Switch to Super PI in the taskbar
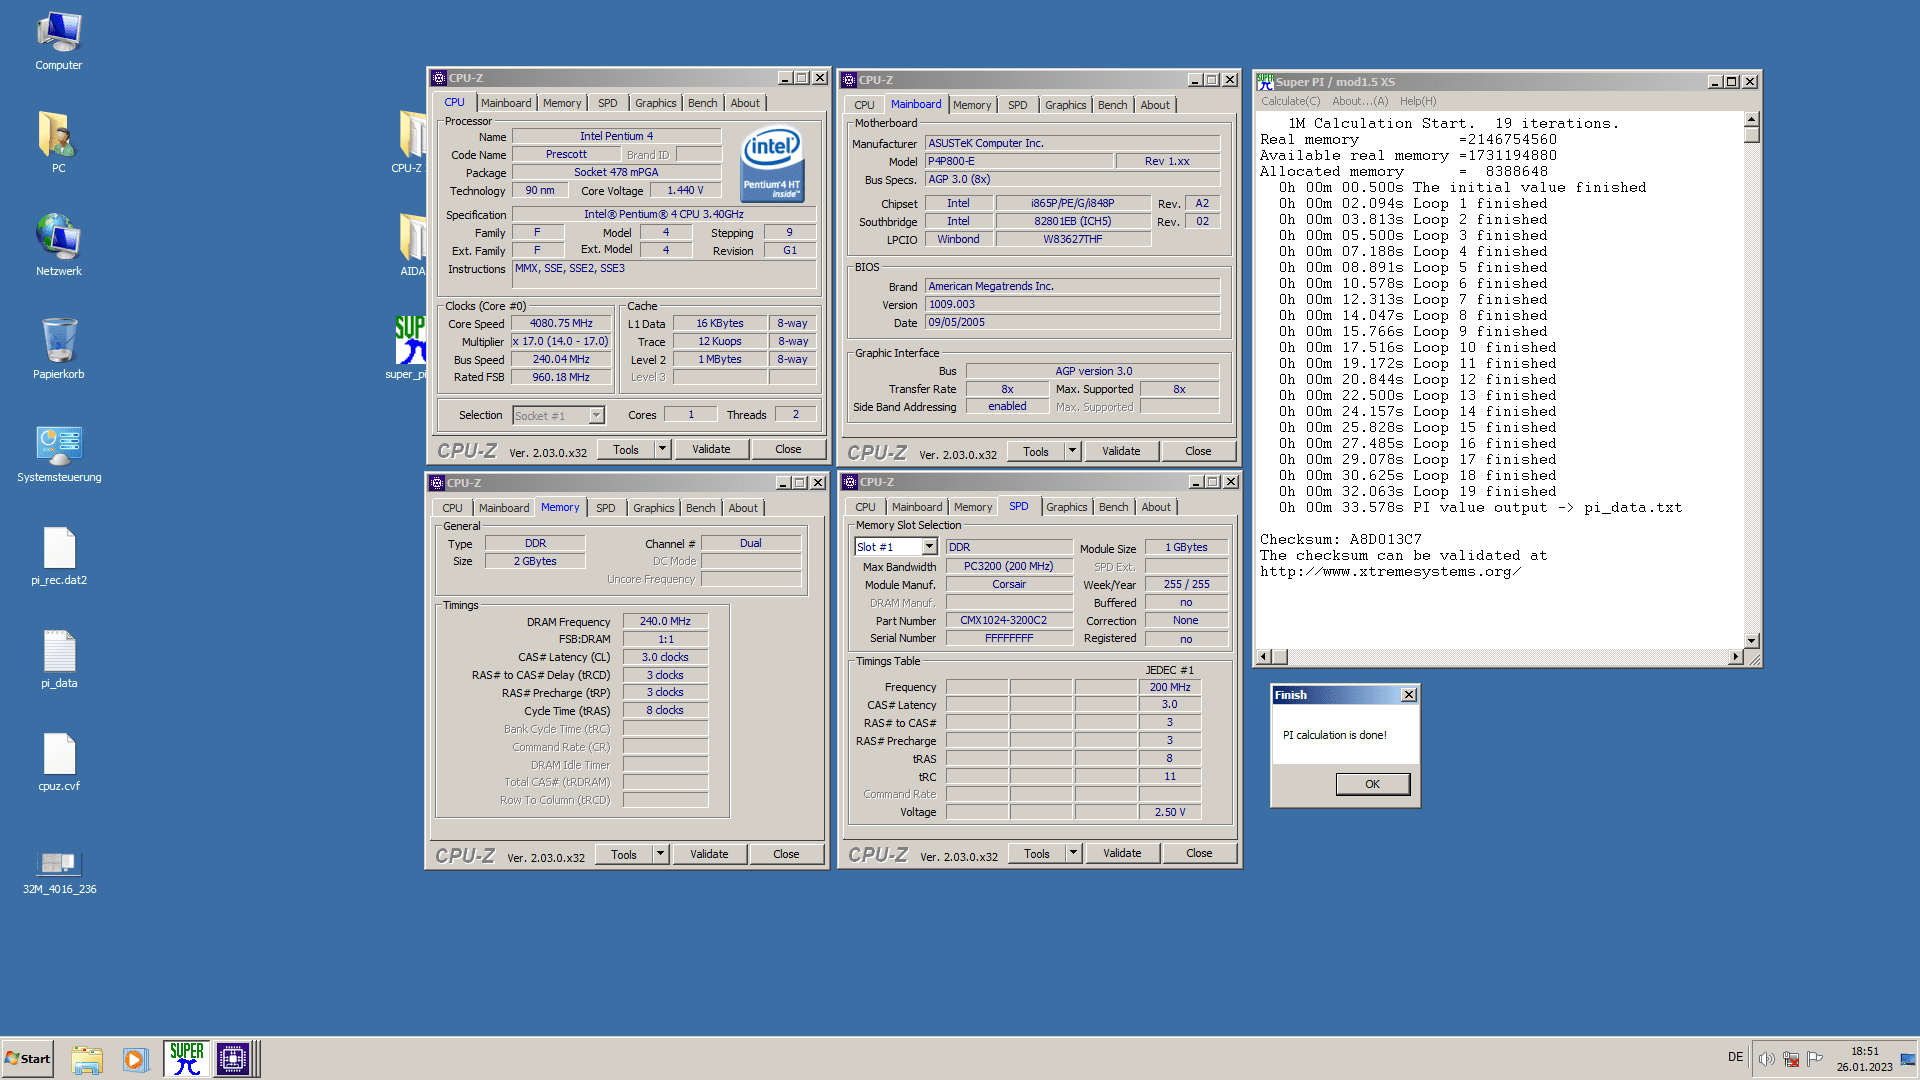This screenshot has height=1080, width=1920. coord(186,1059)
